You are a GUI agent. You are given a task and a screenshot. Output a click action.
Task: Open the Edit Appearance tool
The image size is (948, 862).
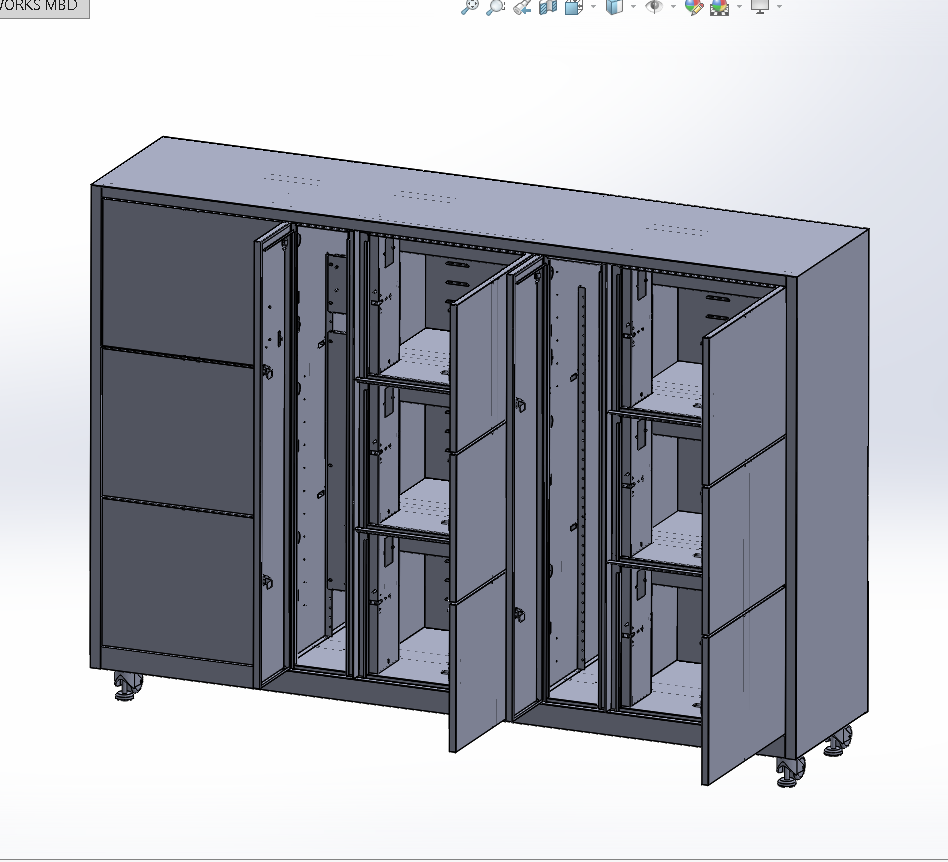click(x=694, y=6)
